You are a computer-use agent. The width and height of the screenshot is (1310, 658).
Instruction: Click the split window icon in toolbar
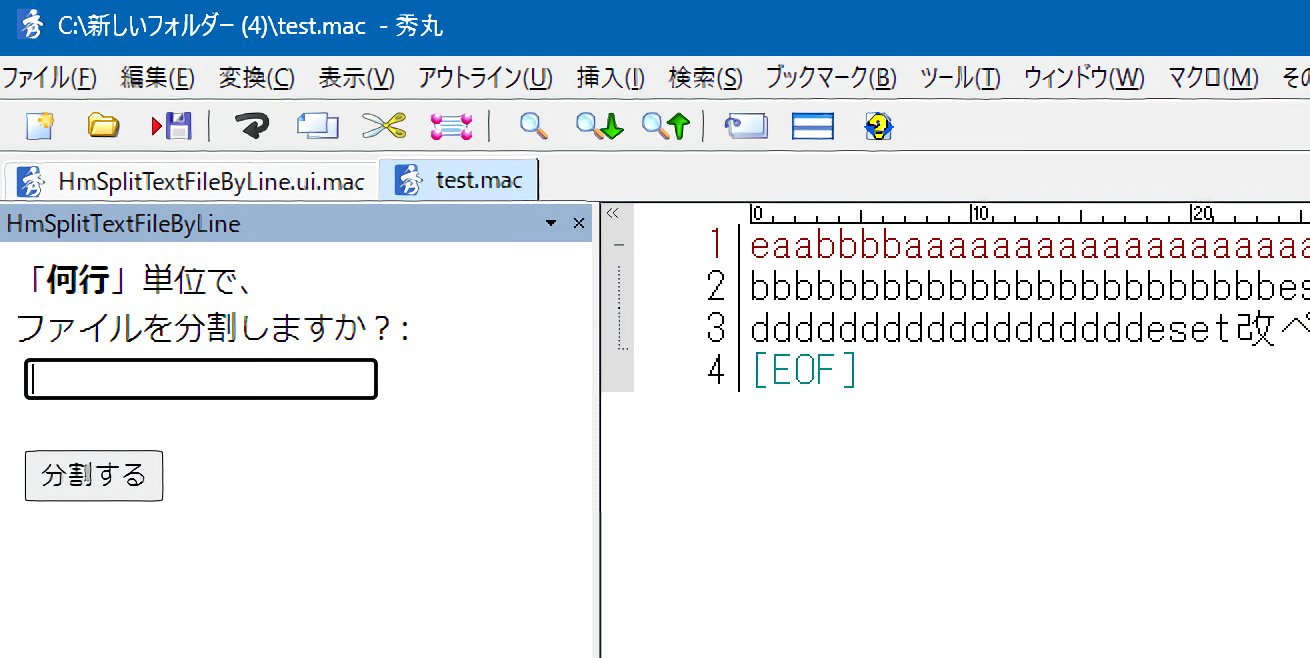(x=812, y=126)
